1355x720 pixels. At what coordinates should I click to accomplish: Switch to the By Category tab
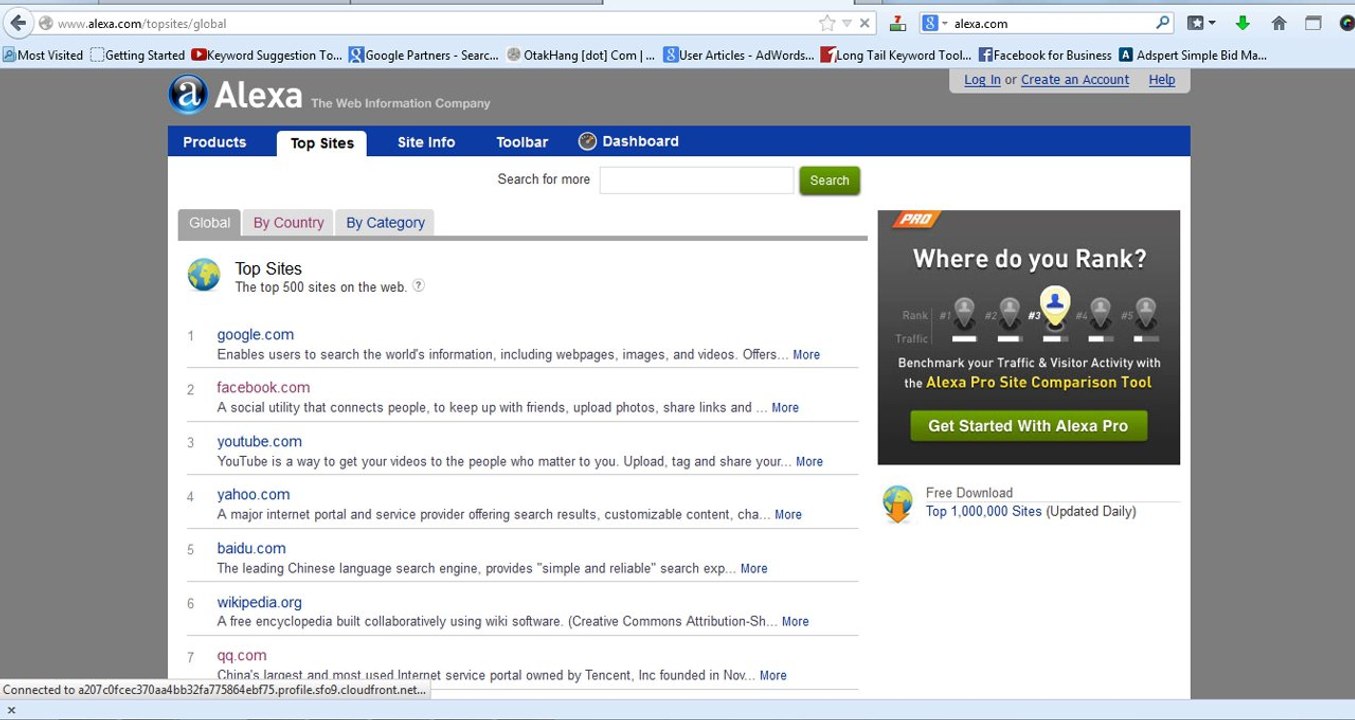coord(385,223)
